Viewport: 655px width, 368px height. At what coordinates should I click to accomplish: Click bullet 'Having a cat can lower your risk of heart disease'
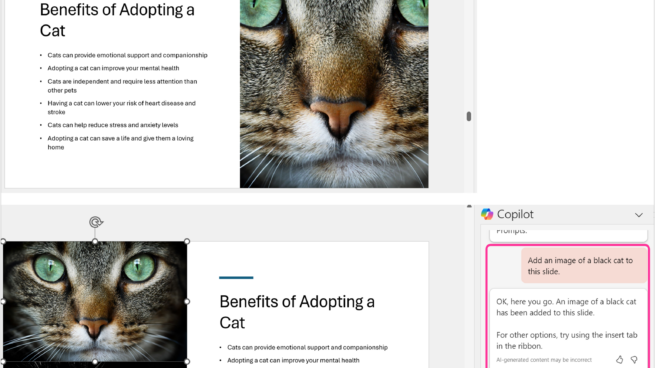coord(121,107)
